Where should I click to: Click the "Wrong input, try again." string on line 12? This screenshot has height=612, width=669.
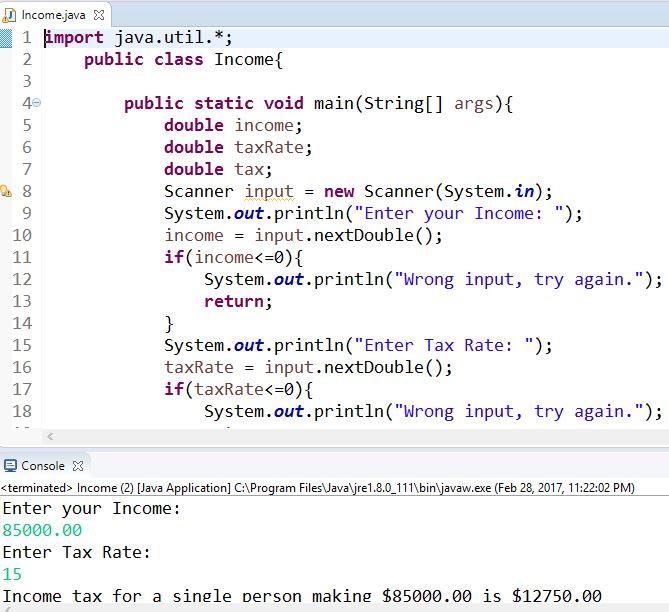tap(519, 280)
